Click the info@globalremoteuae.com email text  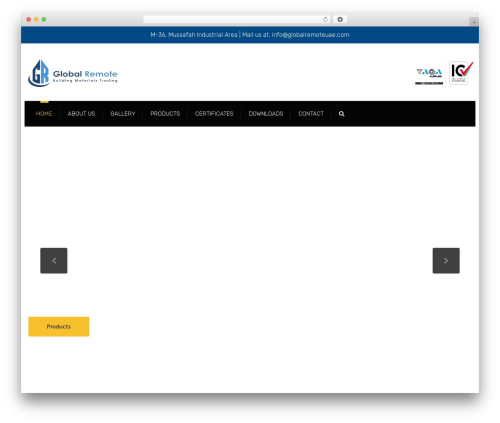point(310,35)
